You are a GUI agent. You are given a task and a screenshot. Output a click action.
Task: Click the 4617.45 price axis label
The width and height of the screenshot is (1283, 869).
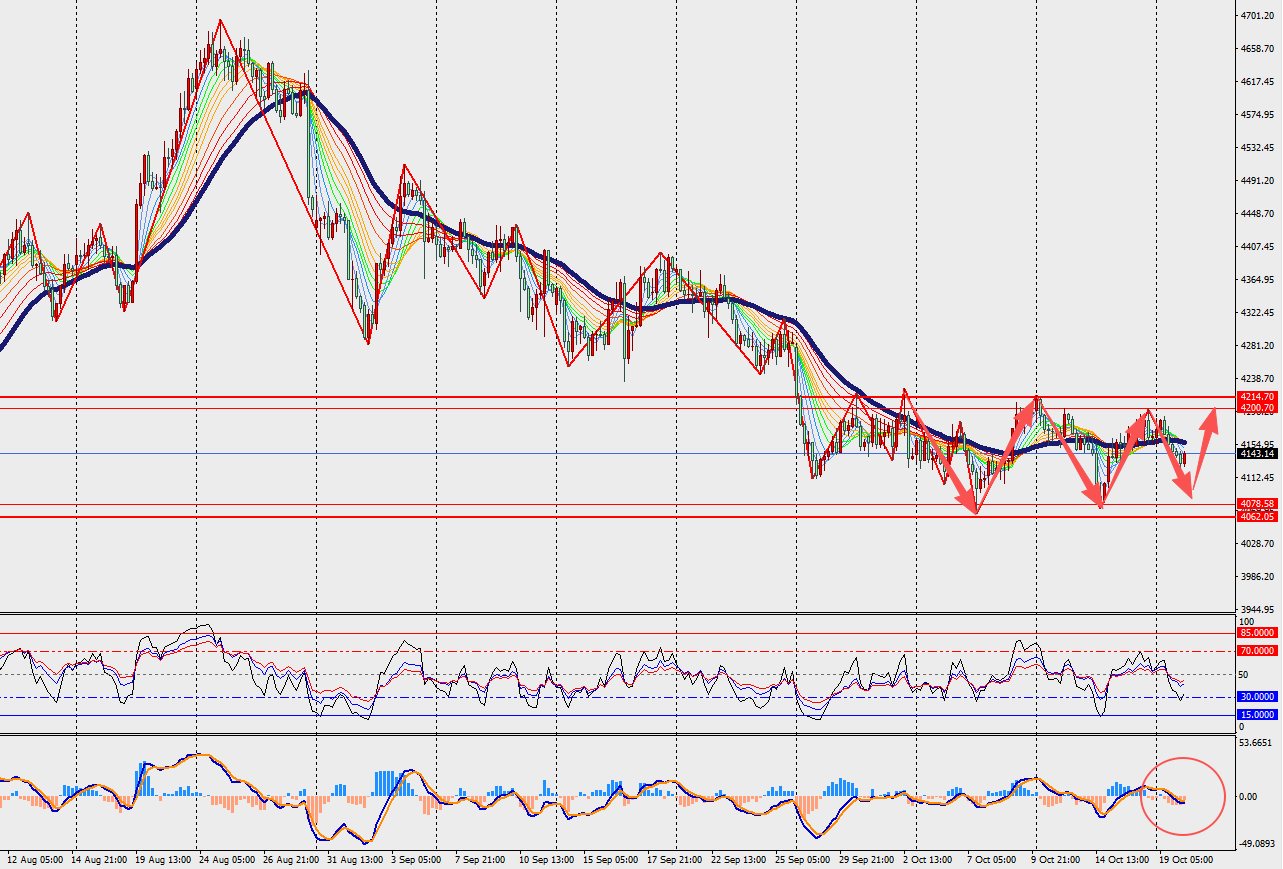(x=1258, y=82)
